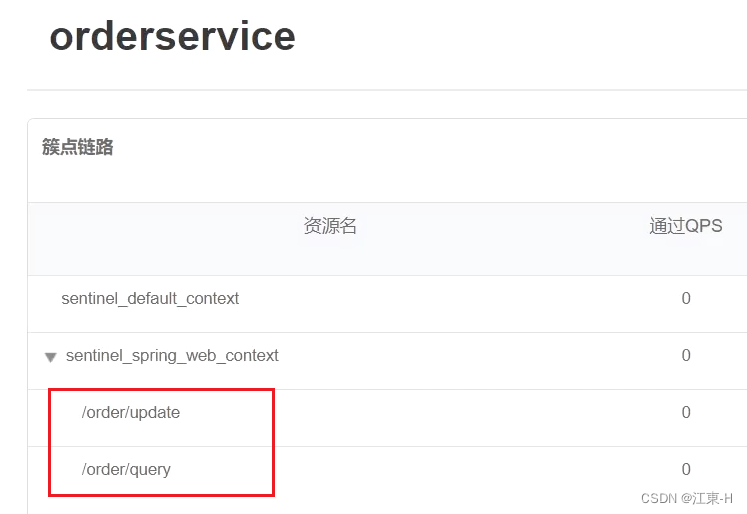Collapse the sentinel_spring_web_context tree node triangle
747x514 pixels.
[50, 357]
